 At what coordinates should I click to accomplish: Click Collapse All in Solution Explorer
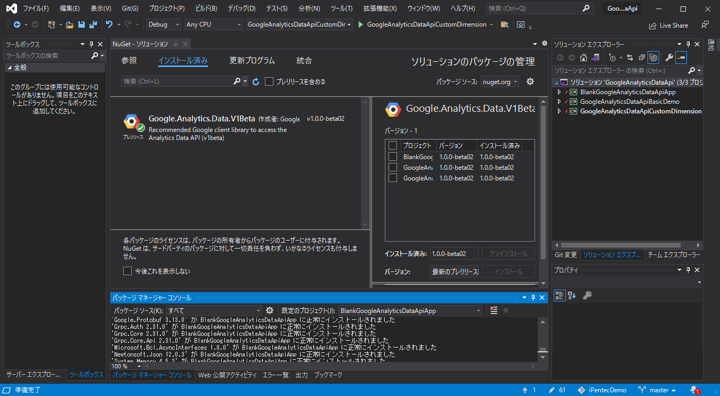coord(641,57)
